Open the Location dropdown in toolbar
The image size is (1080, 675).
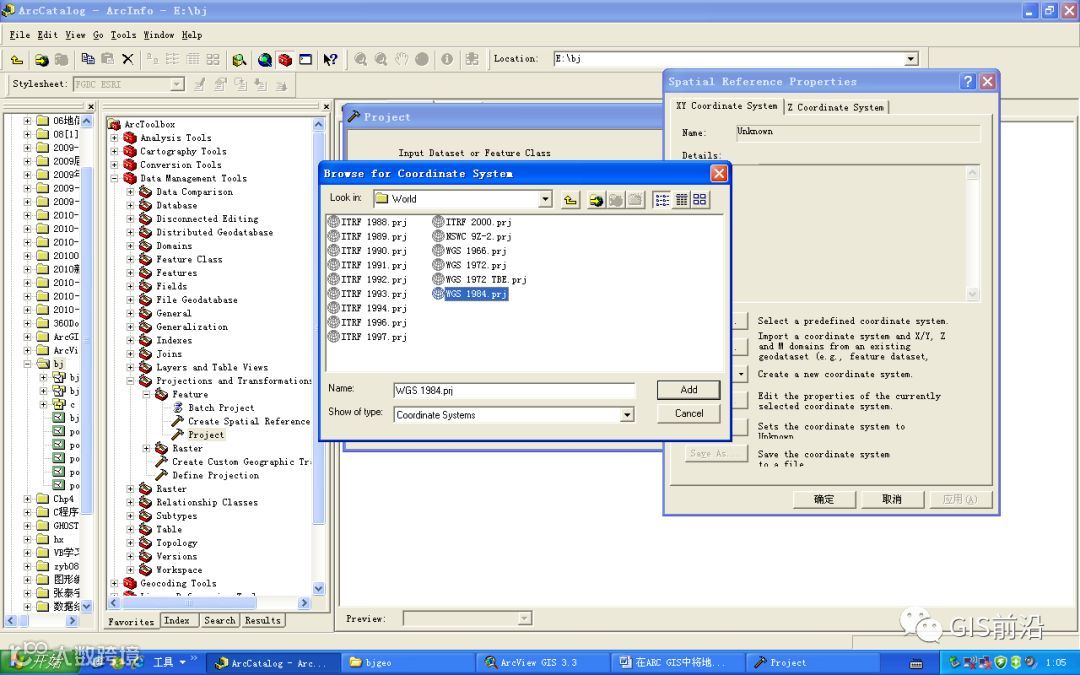click(911, 59)
